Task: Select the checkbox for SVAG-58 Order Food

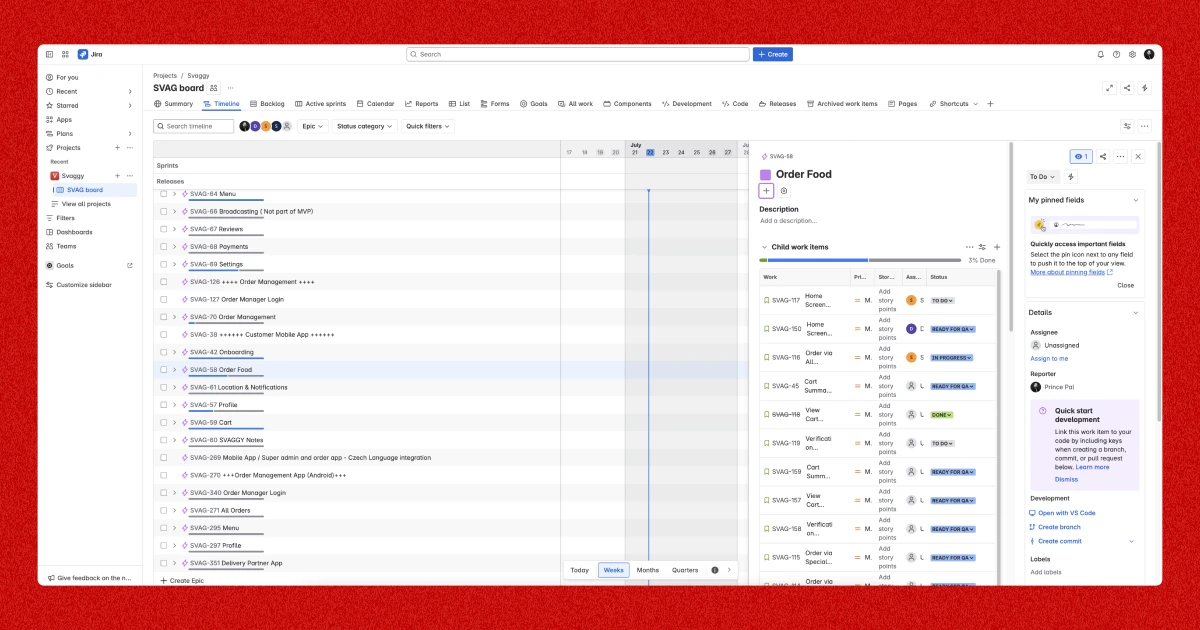Action: point(163,369)
